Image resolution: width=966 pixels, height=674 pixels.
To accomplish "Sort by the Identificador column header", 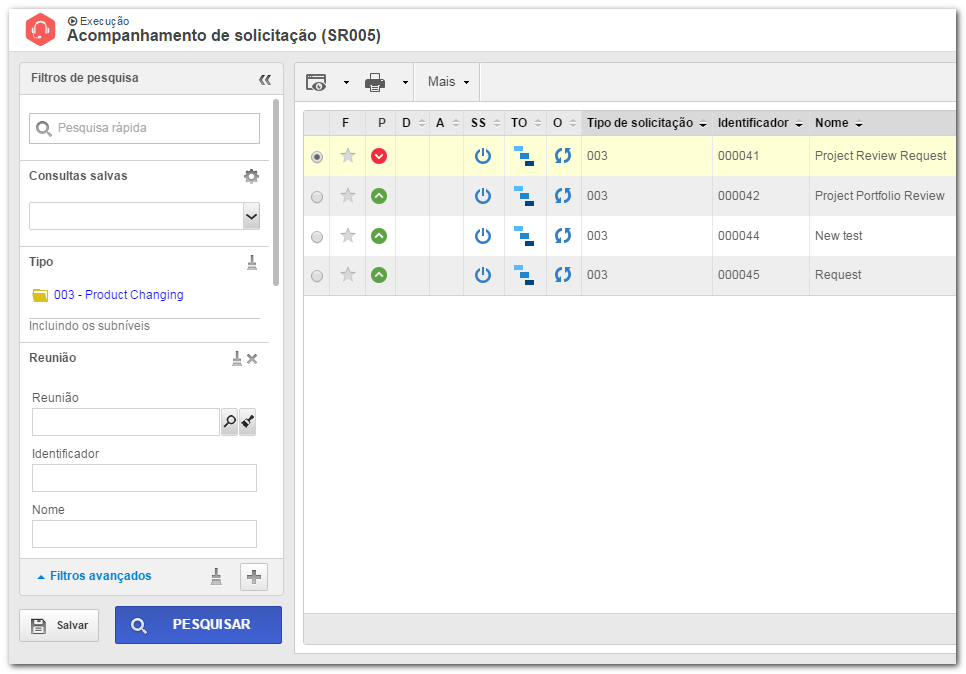I will click(x=760, y=123).
